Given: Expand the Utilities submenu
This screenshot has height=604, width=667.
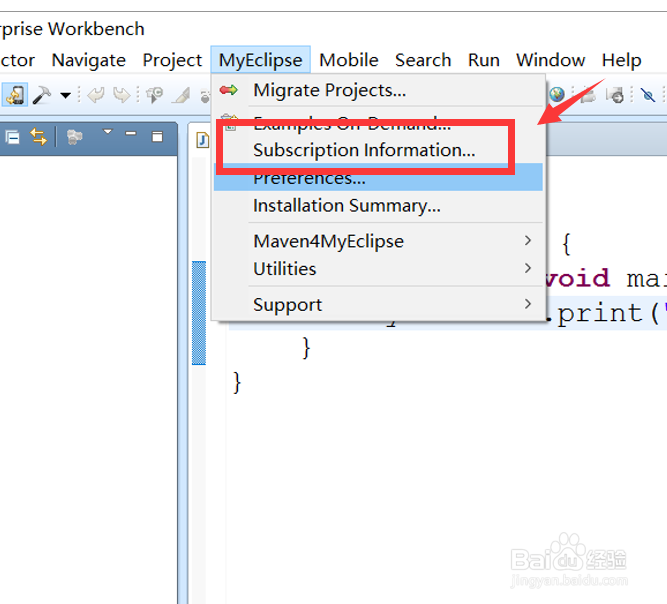Looking at the screenshot, I should [378, 269].
